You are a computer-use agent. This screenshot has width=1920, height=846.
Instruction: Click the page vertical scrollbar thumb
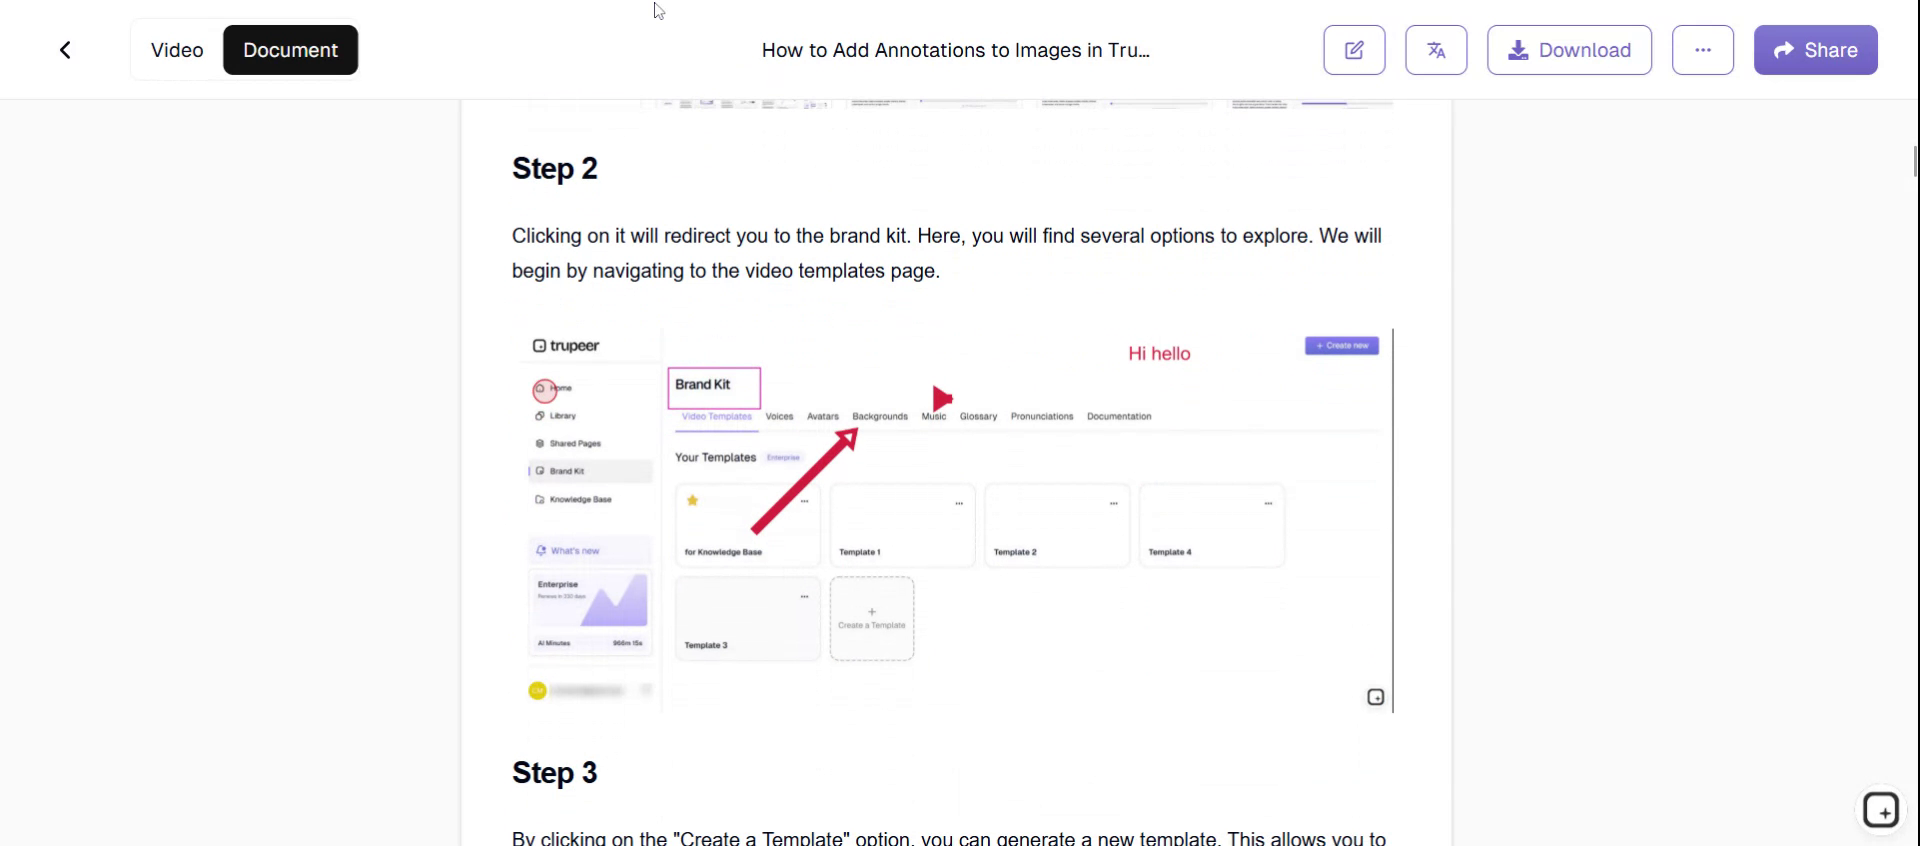tap(1915, 160)
